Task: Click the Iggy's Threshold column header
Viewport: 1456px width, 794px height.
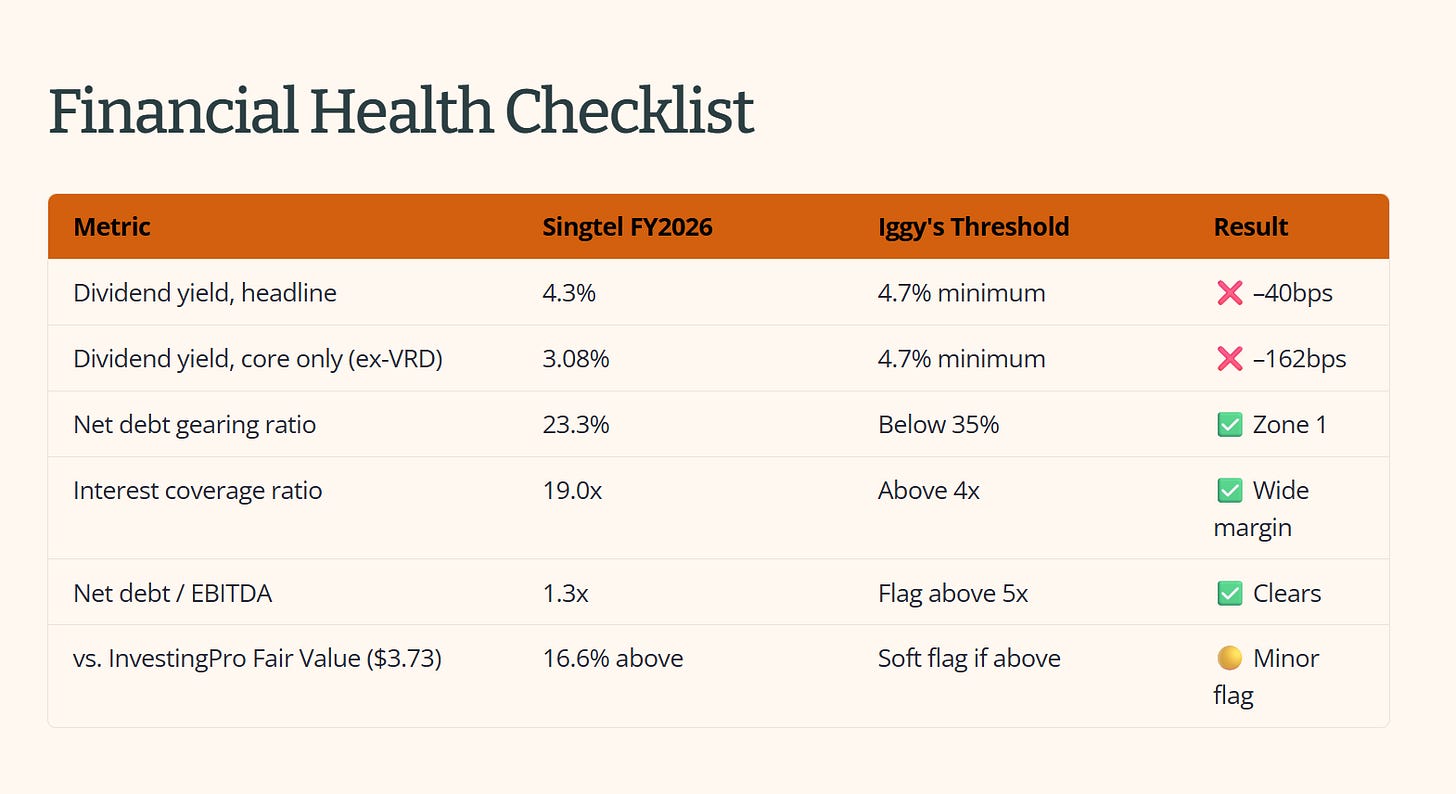Action: [973, 227]
